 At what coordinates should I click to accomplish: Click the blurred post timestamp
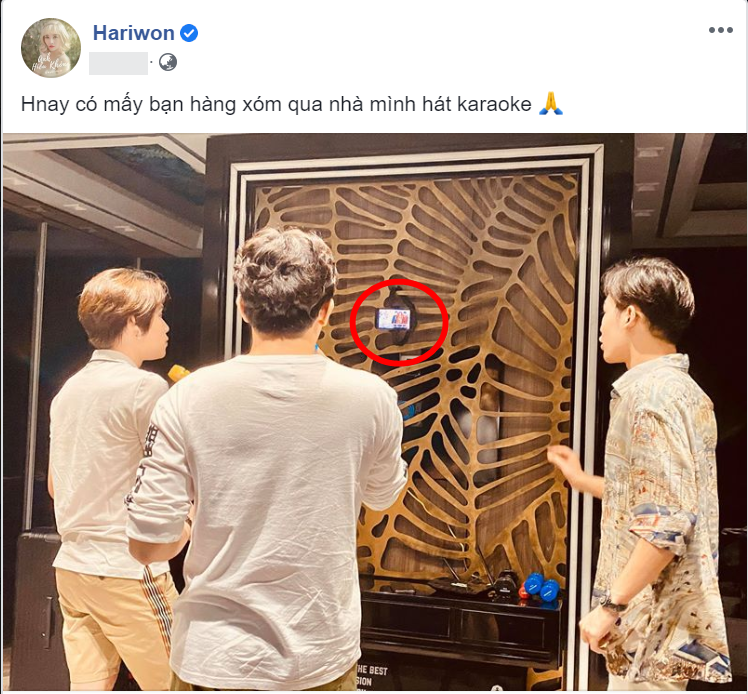coord(118,63)
